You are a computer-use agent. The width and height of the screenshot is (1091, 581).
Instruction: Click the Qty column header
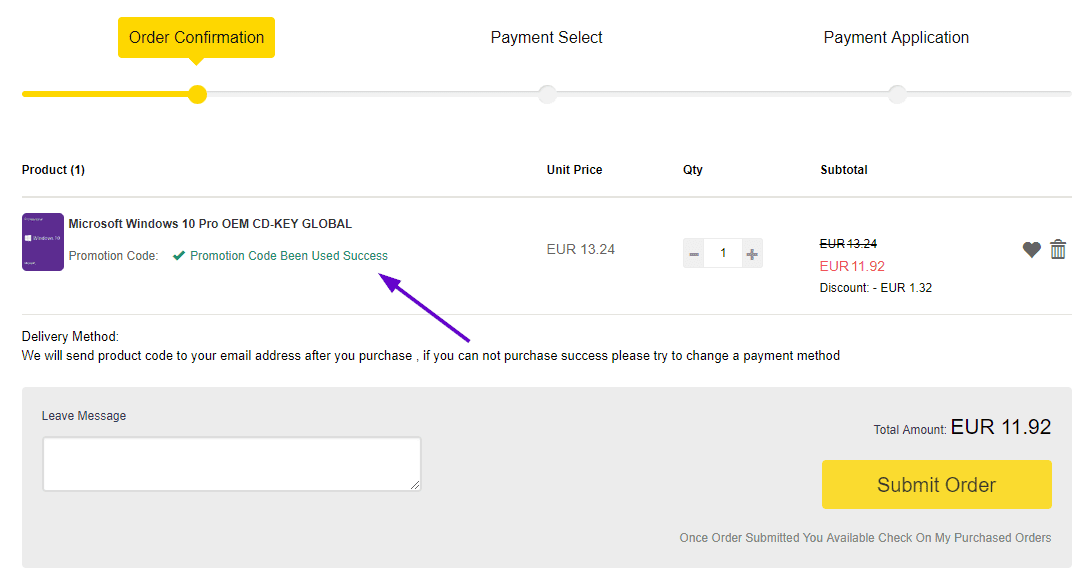692,170
